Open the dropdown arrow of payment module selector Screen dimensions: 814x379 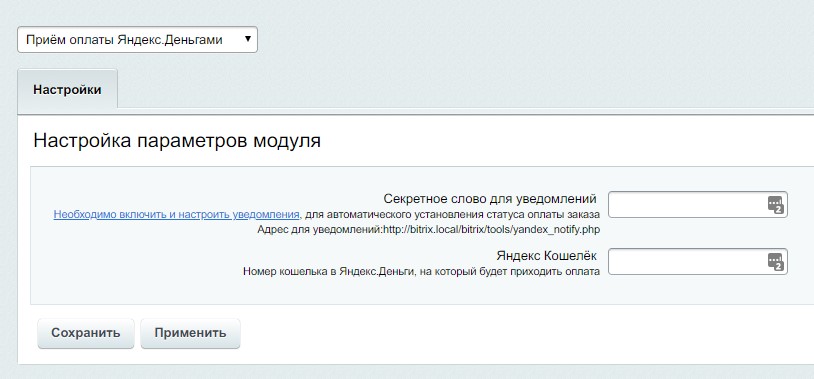click(248, 39)
